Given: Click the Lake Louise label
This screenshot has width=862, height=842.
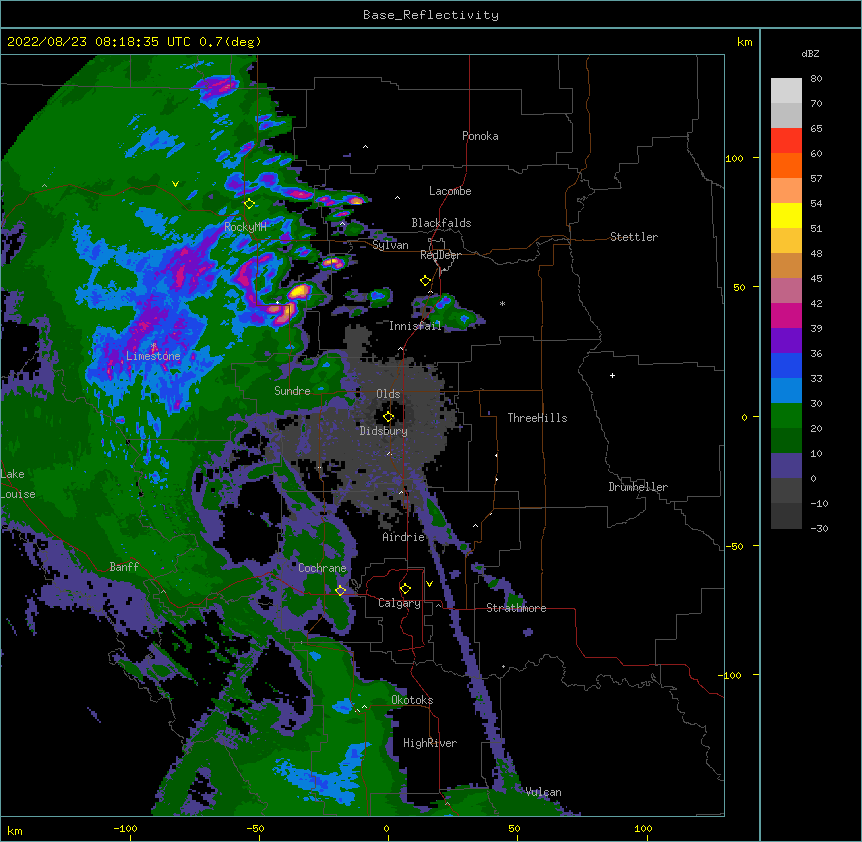Looking at the screenshot, I should [18, 484].
